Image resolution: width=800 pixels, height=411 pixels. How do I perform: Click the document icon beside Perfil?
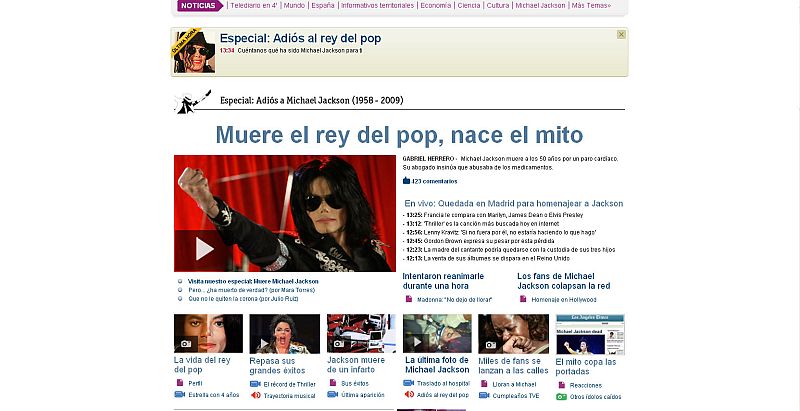(x=180, y=383)
